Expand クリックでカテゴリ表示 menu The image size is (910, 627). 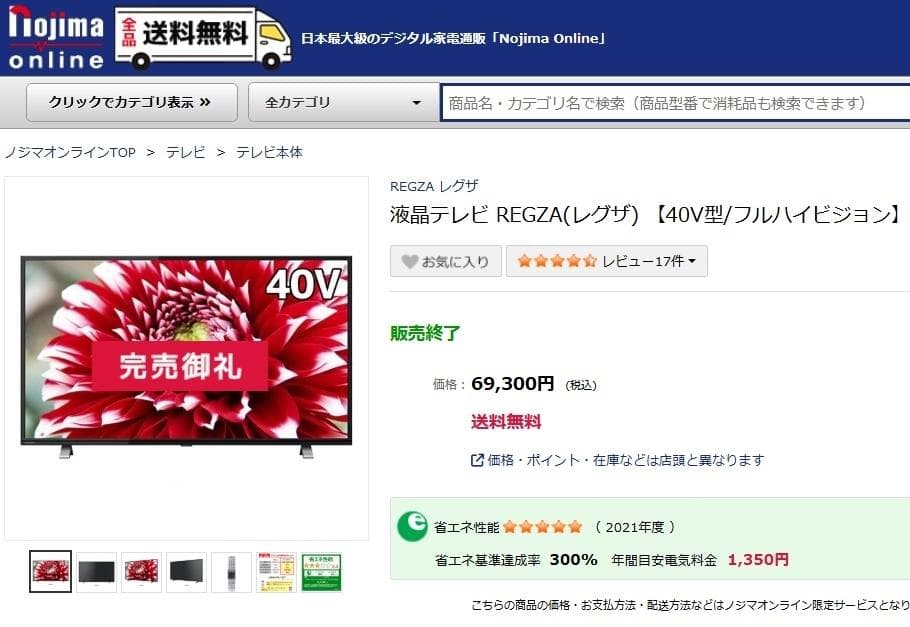point(132,103)
